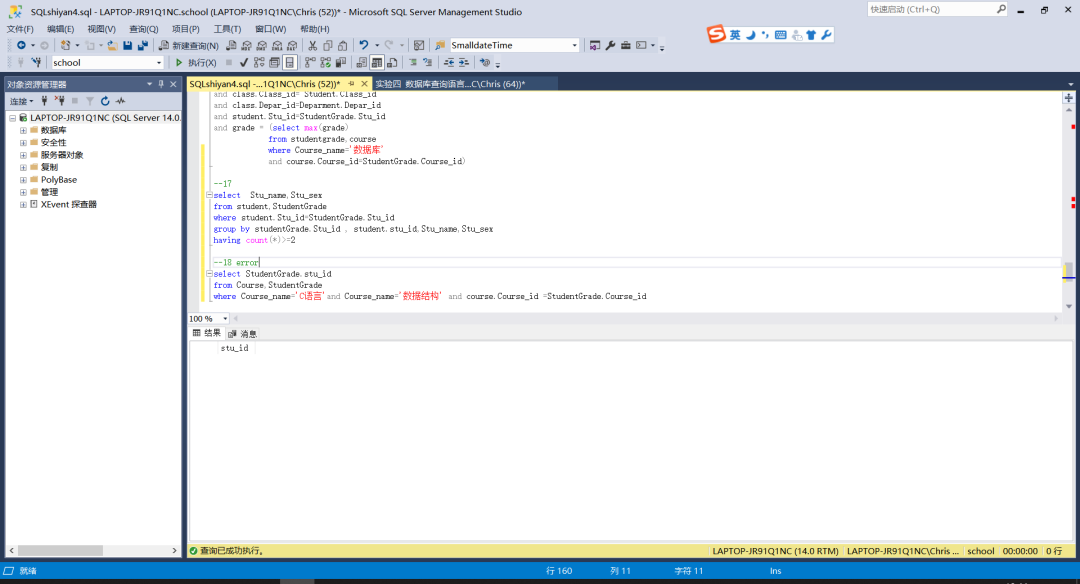Toggle Results to Text mode
Screen dimensions: 1080x584
(x=362, y=63)
